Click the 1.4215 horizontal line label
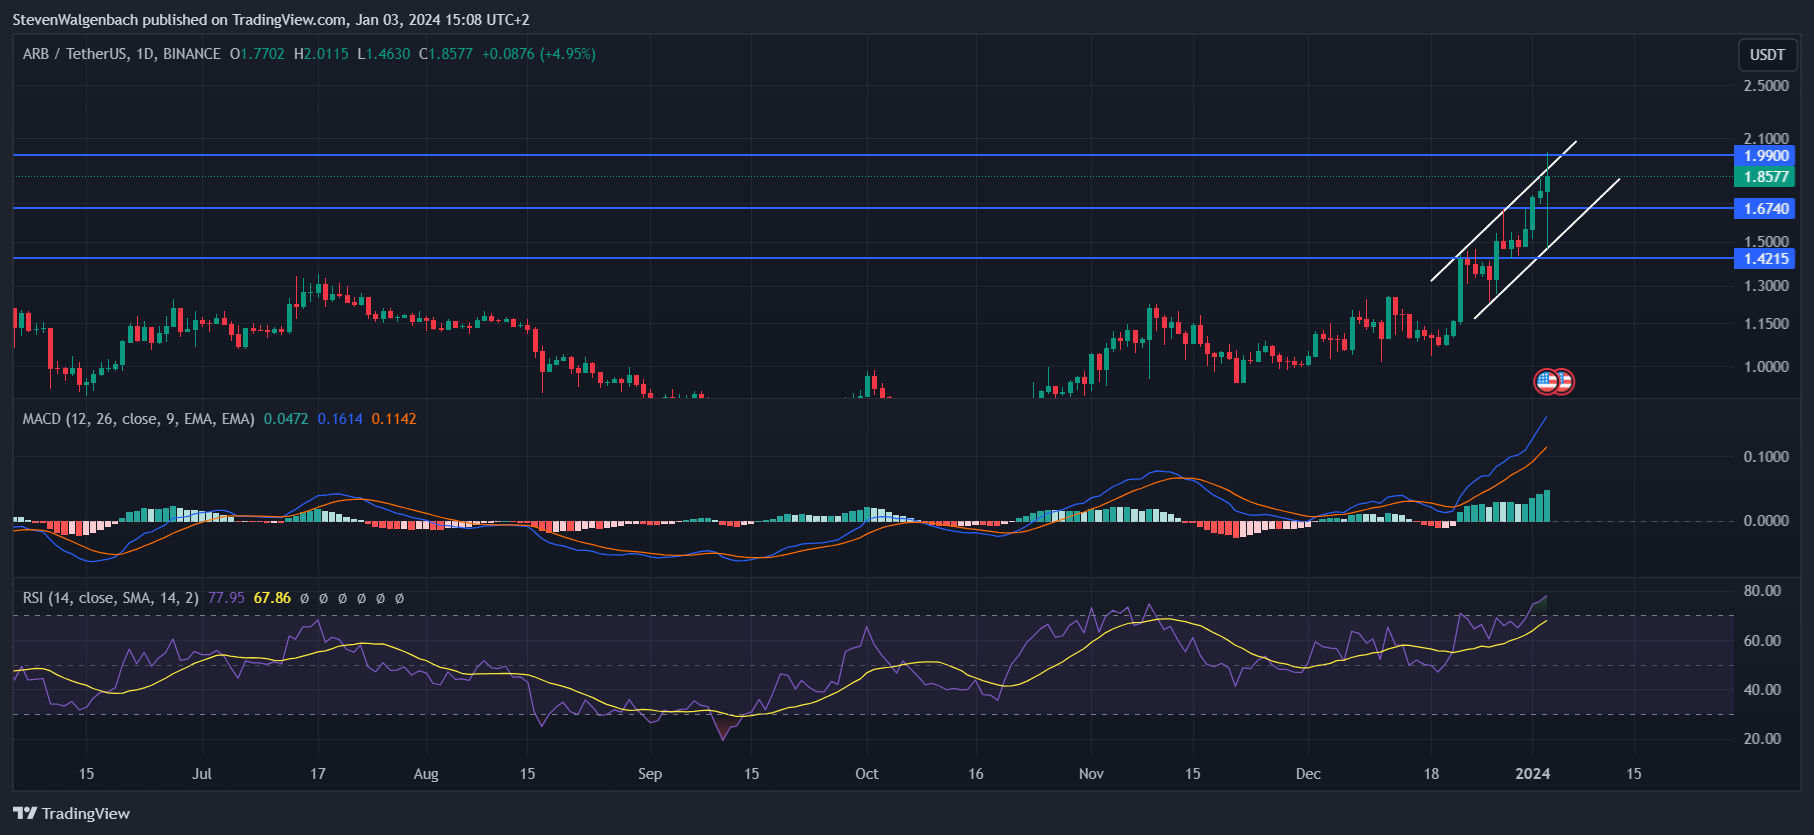 coord(1766,259)
